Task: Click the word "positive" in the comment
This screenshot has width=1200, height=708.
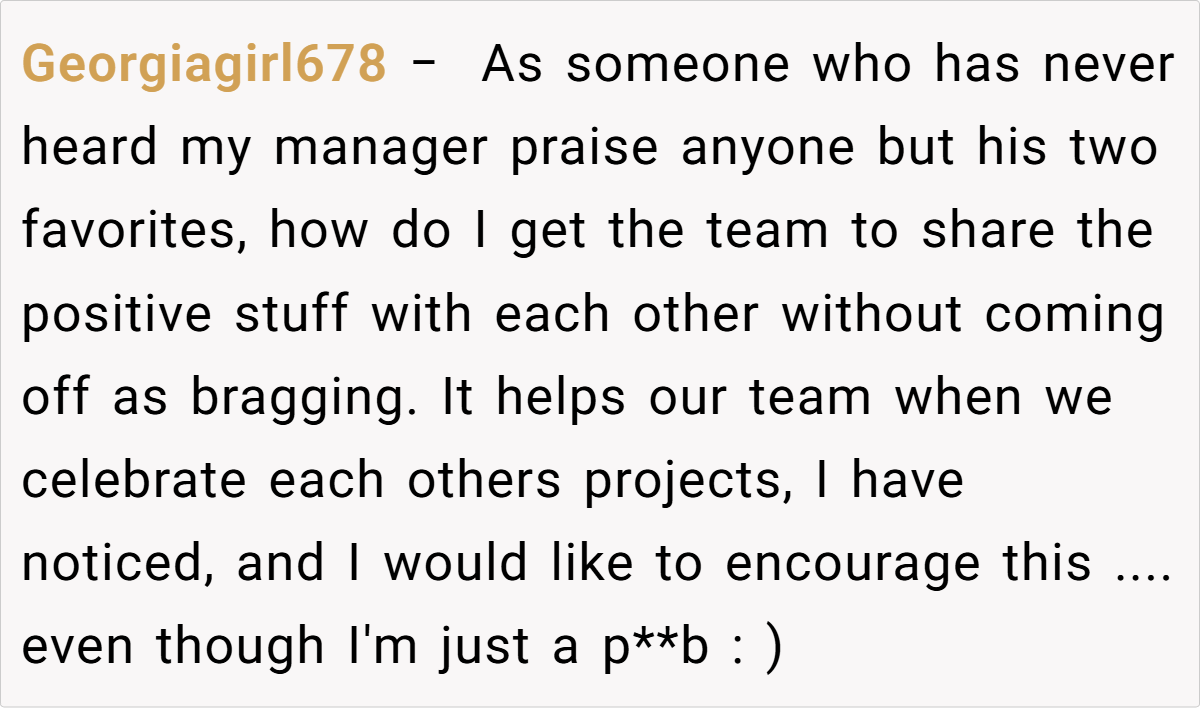Action: tap(117, 315)
